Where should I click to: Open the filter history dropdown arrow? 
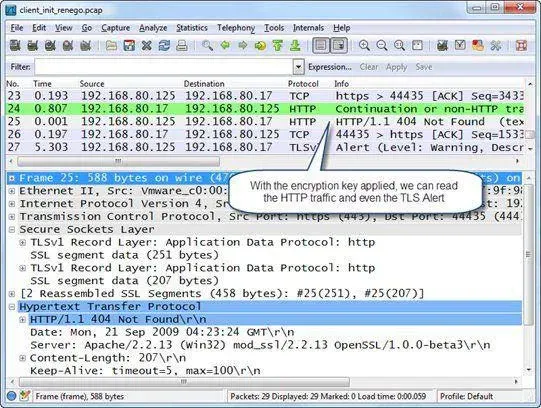click(299, 67)
